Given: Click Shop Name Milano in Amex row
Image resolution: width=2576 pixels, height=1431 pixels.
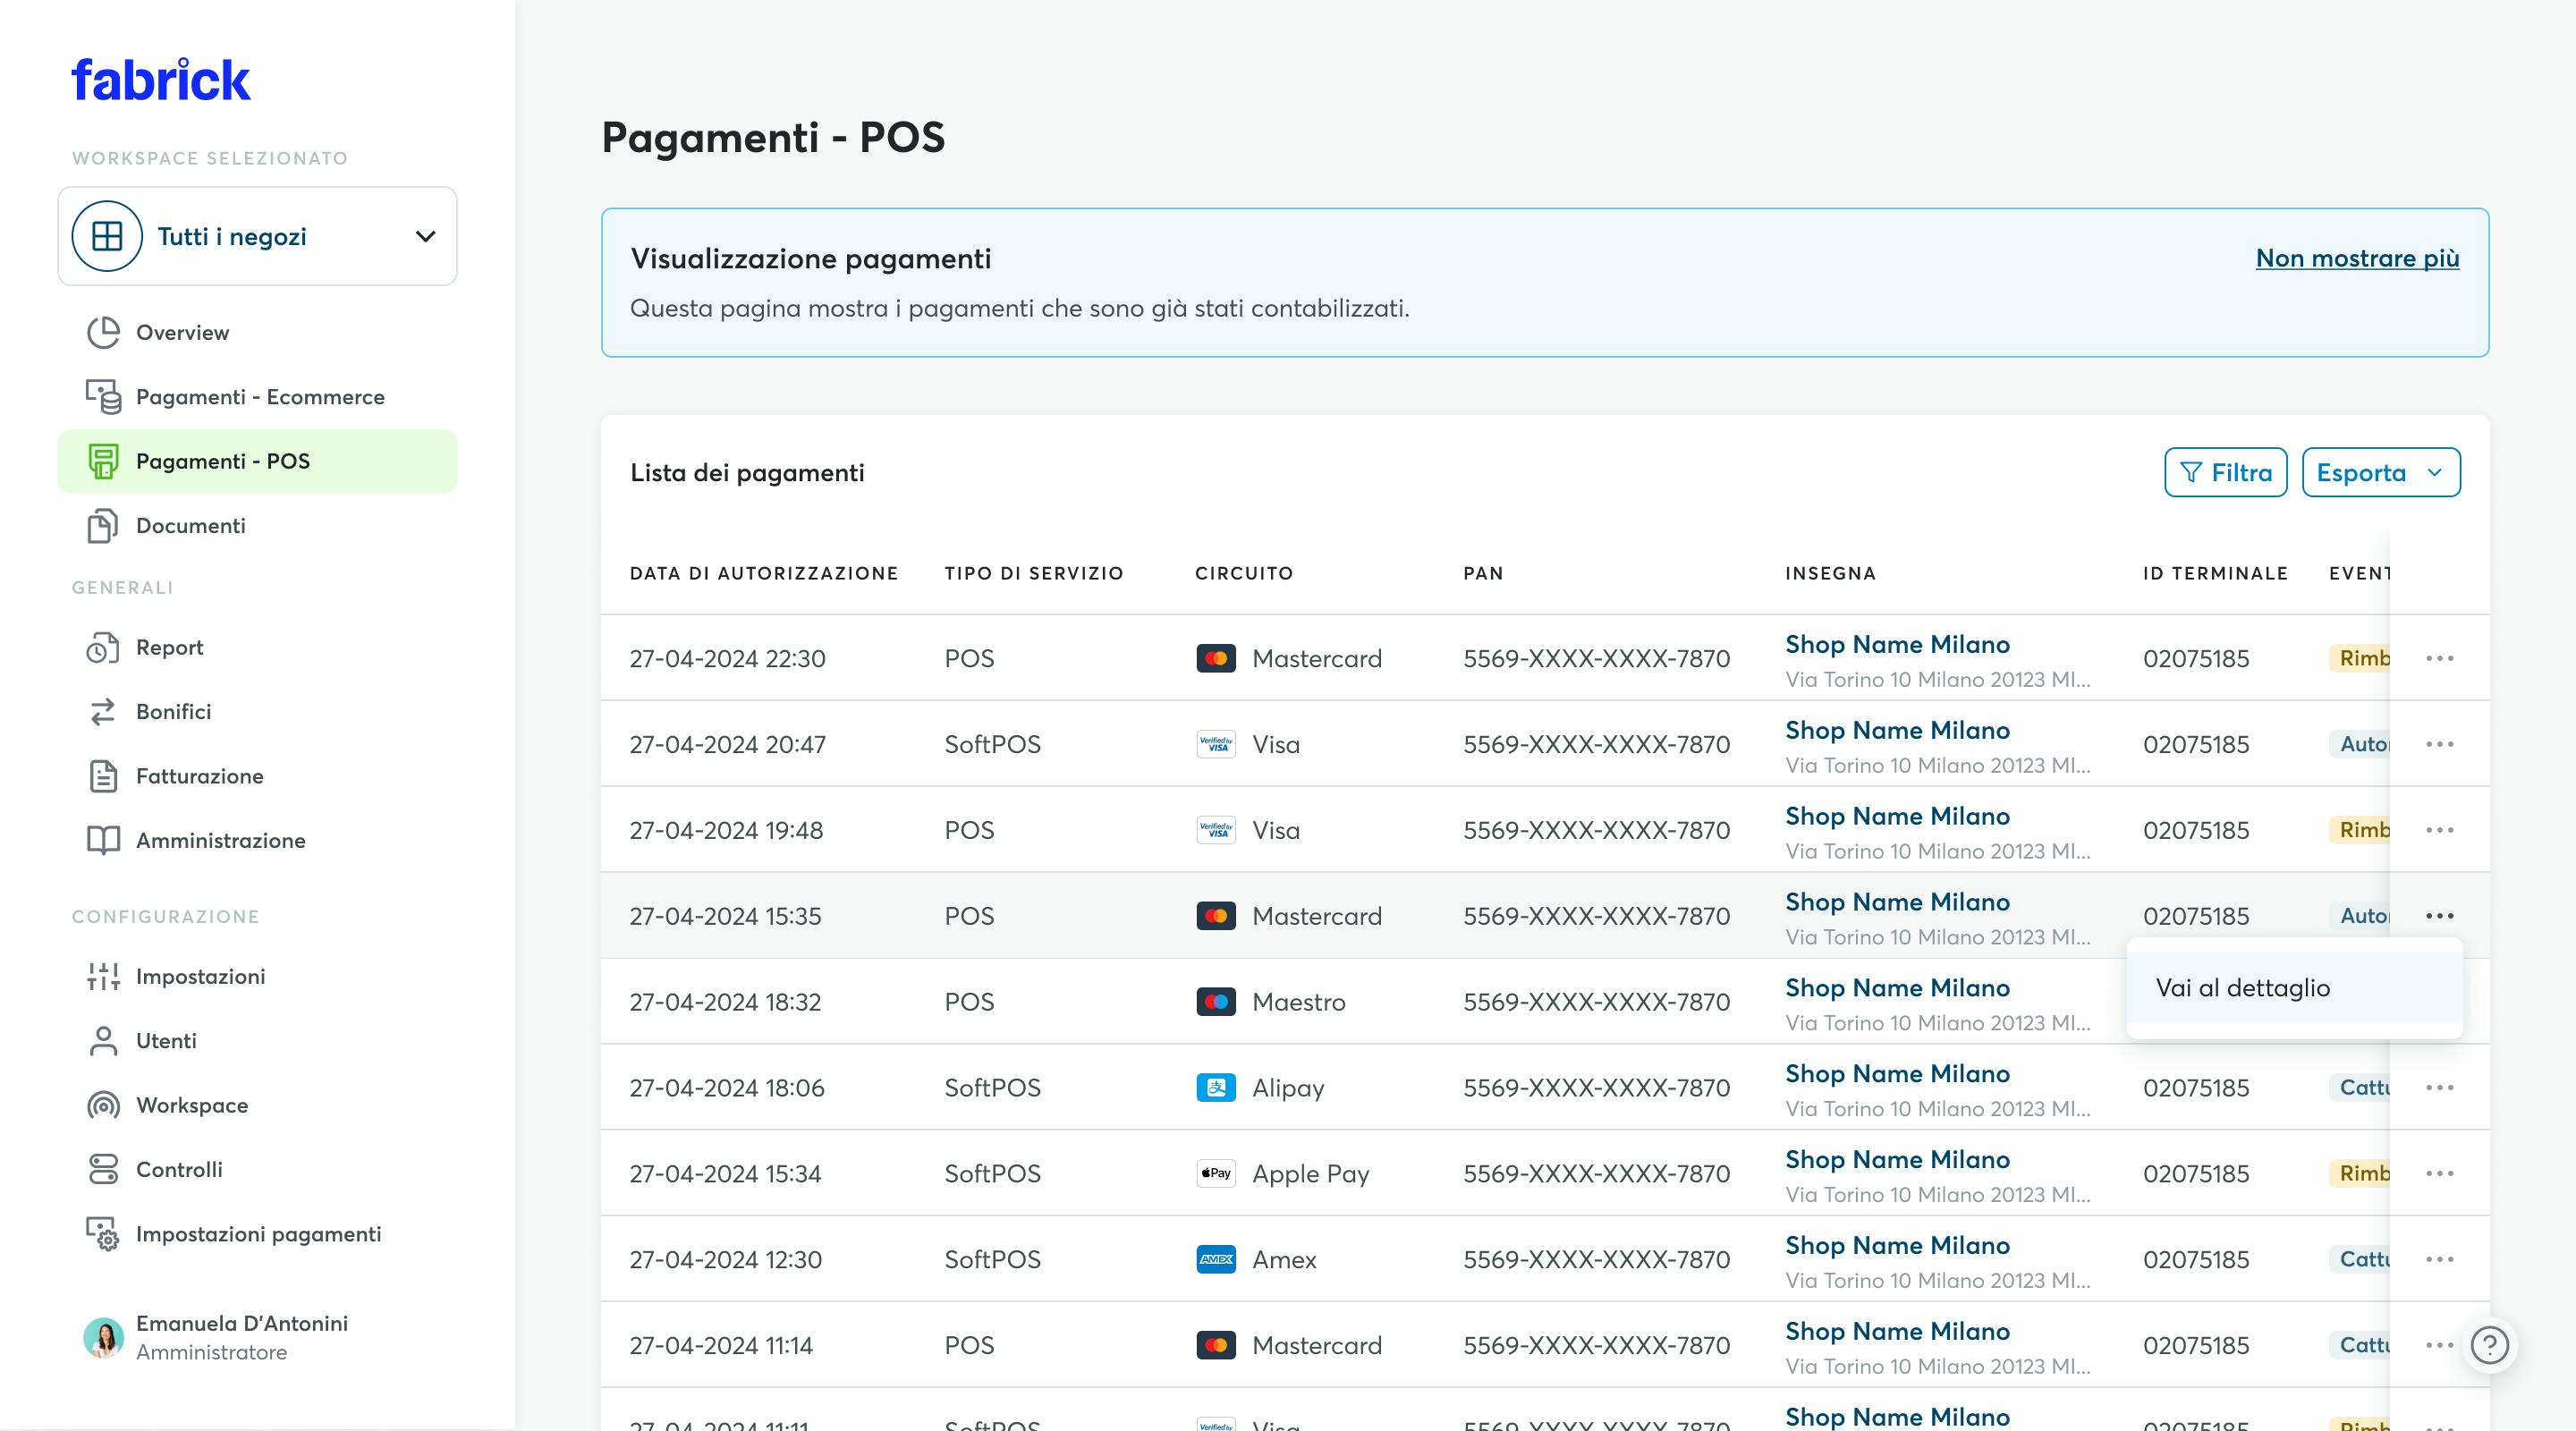Looking at the screenshot, I should point(1897,1246).
